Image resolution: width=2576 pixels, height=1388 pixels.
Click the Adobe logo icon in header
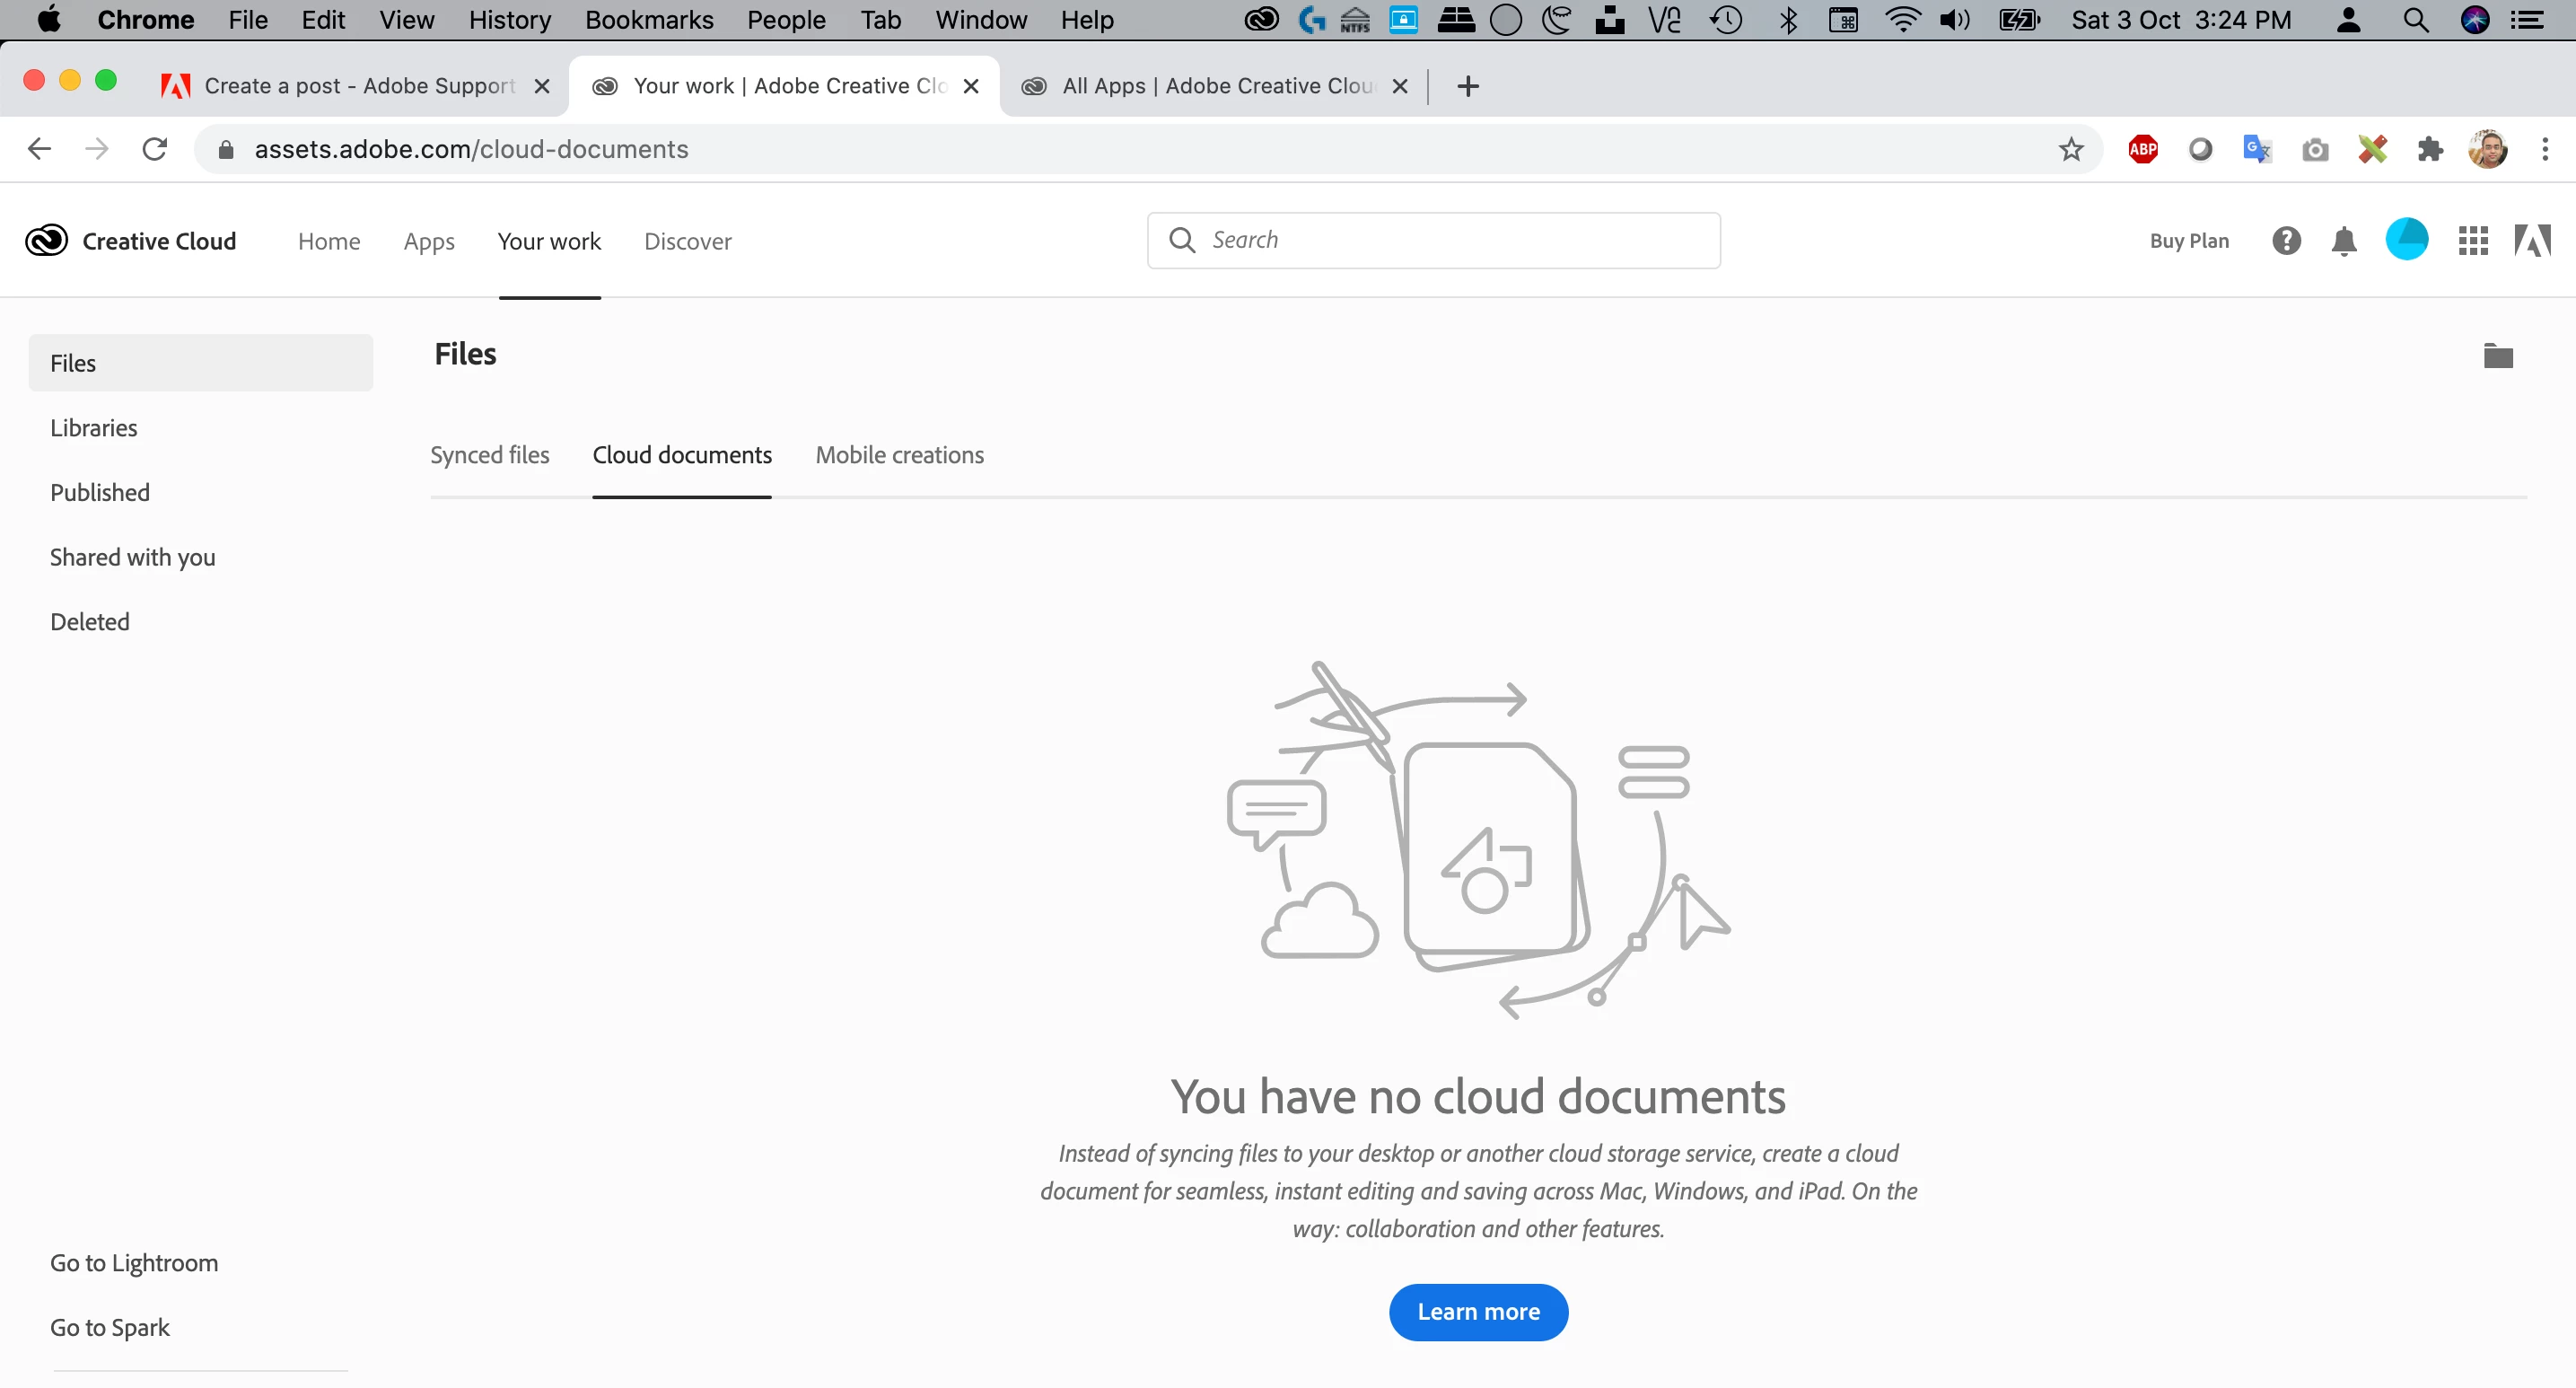click(2531, 241)
